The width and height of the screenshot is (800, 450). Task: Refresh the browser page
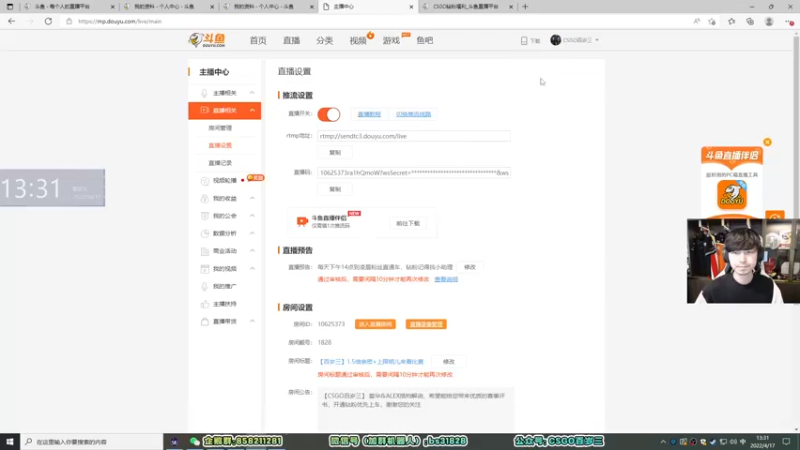[48, 21]
